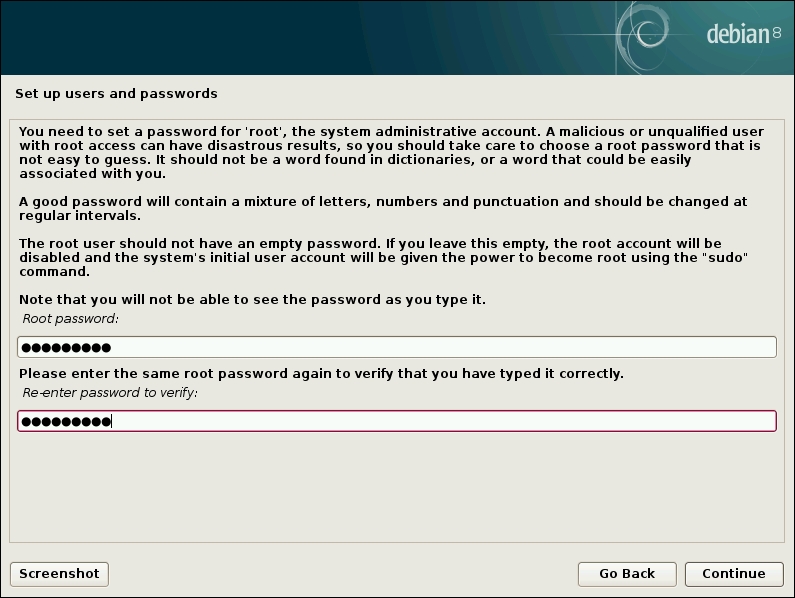Focus the Re-enter password to verify field
The width and height of the screenshot is (795, 598).
(x=396, y=421)
